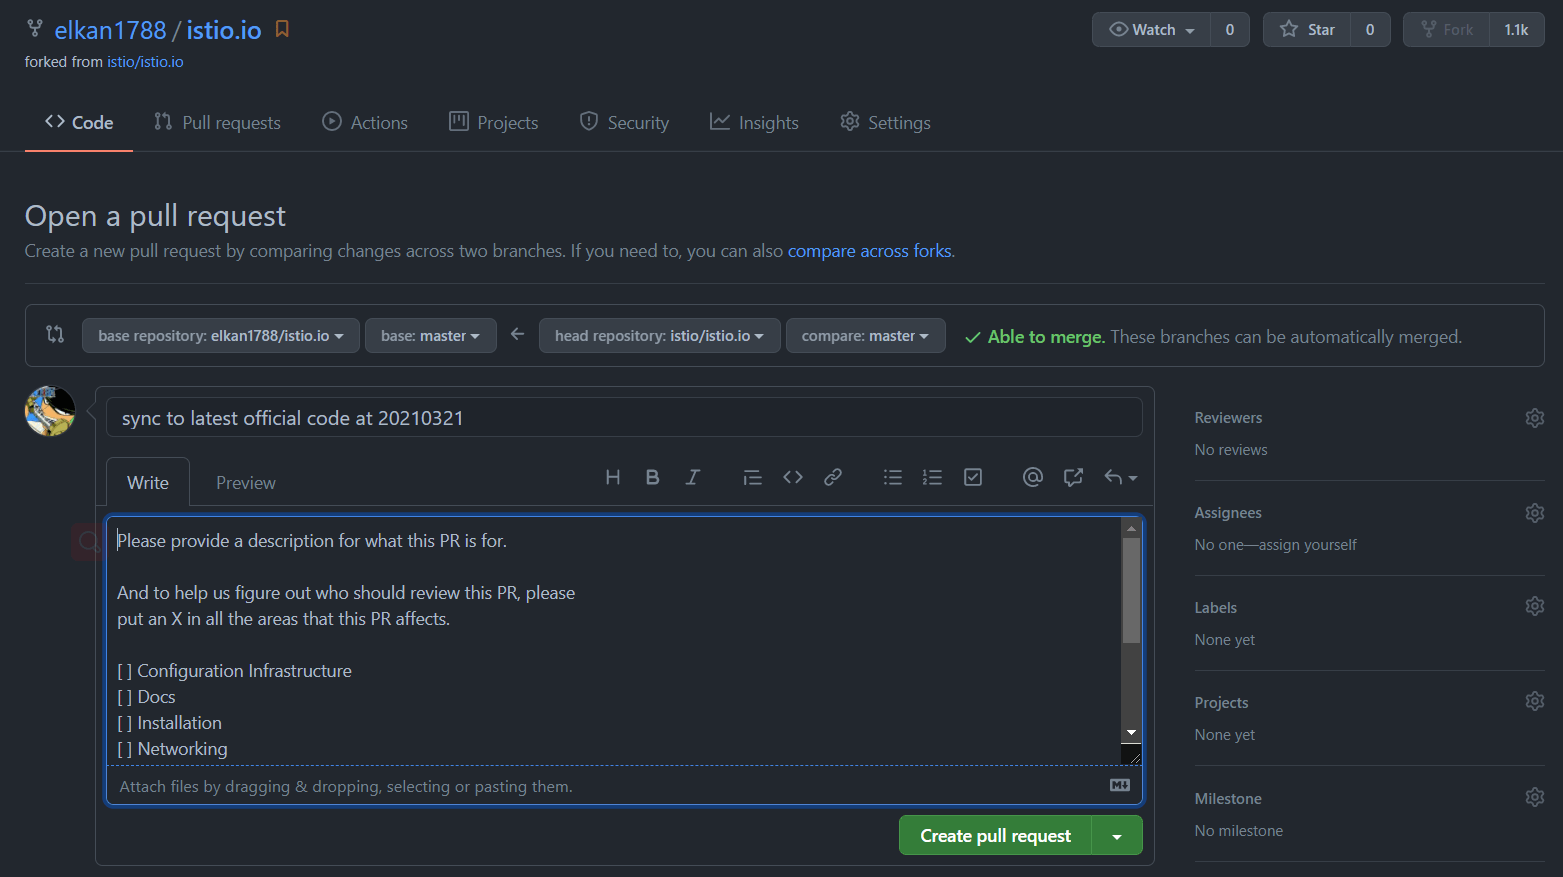Click Create pull request button

click(995, 835)
